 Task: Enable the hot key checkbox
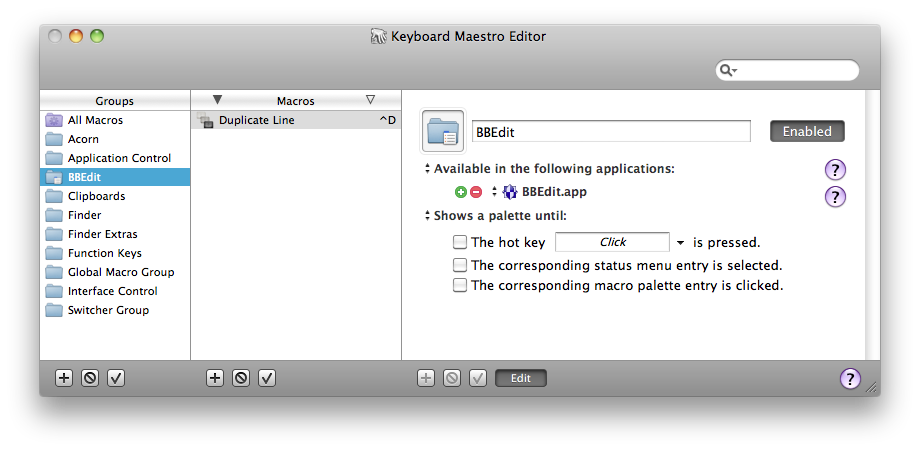(x=460, y=242)
